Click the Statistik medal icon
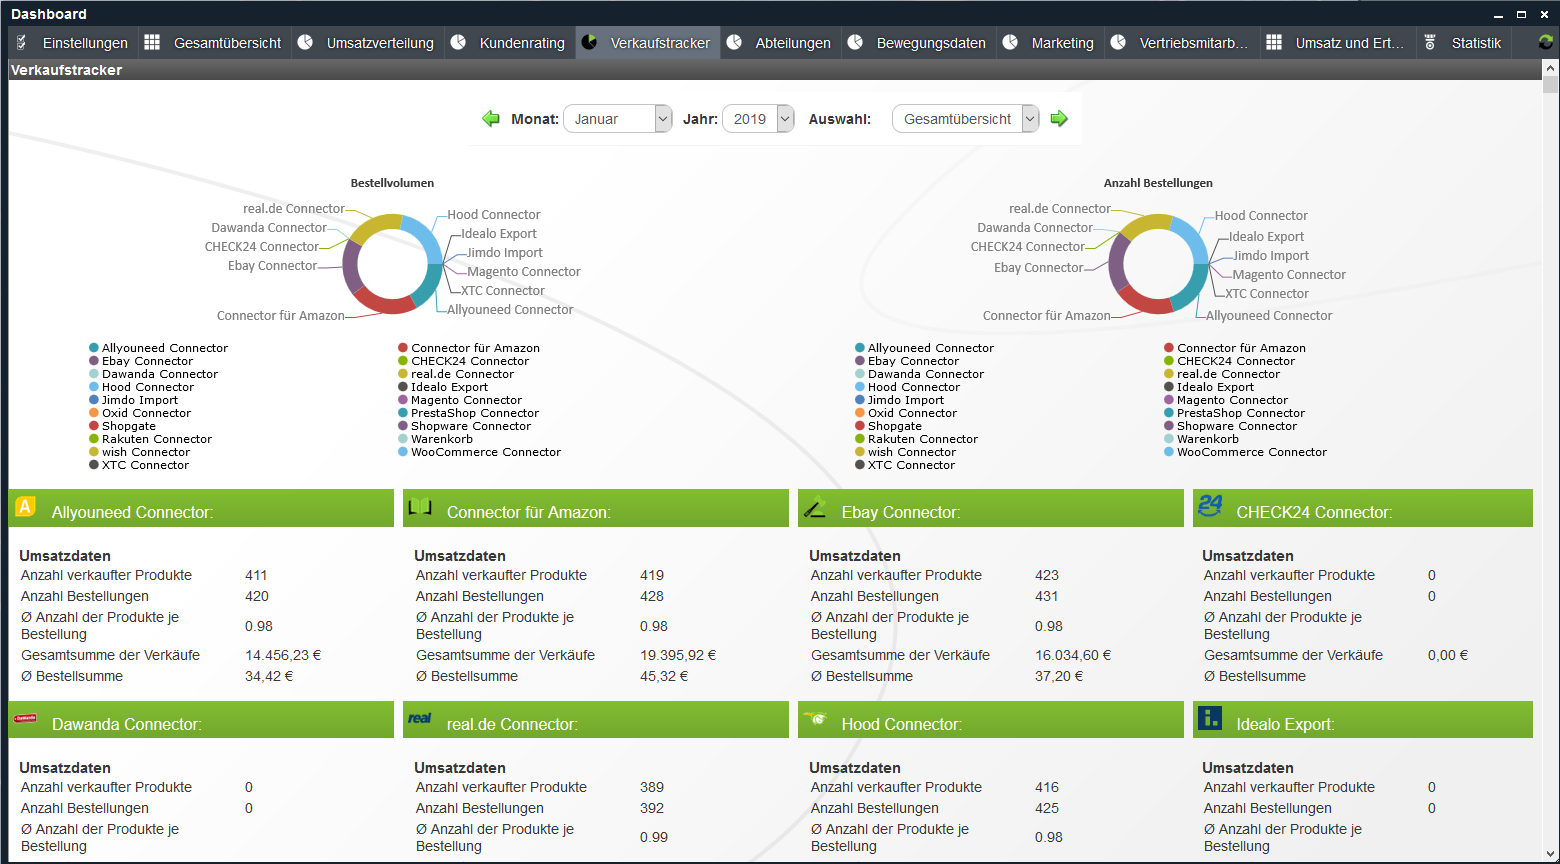The image size is (1560, 864). [x=1430, y=42]
